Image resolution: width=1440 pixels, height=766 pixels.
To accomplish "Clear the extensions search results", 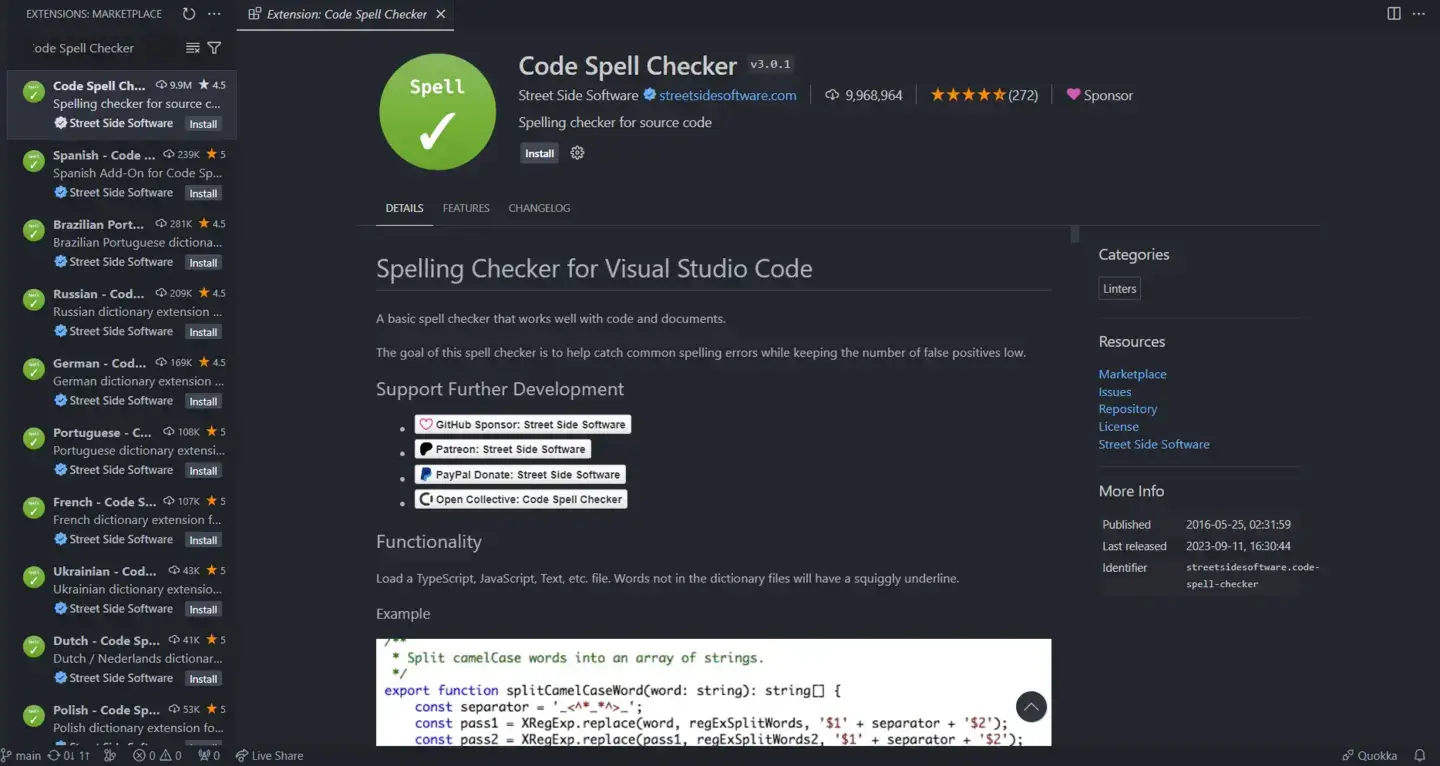I will pyautogui.click(x=193, y=48).
